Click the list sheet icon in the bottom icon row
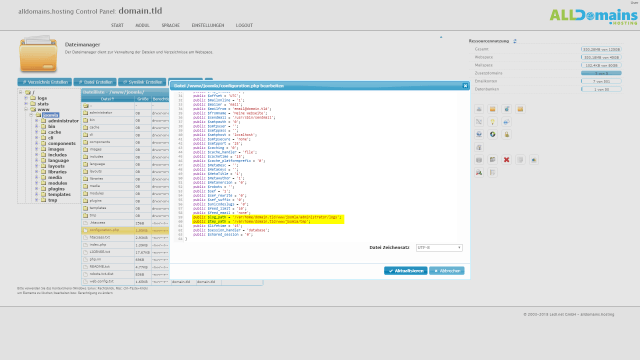 click(493, 172)
